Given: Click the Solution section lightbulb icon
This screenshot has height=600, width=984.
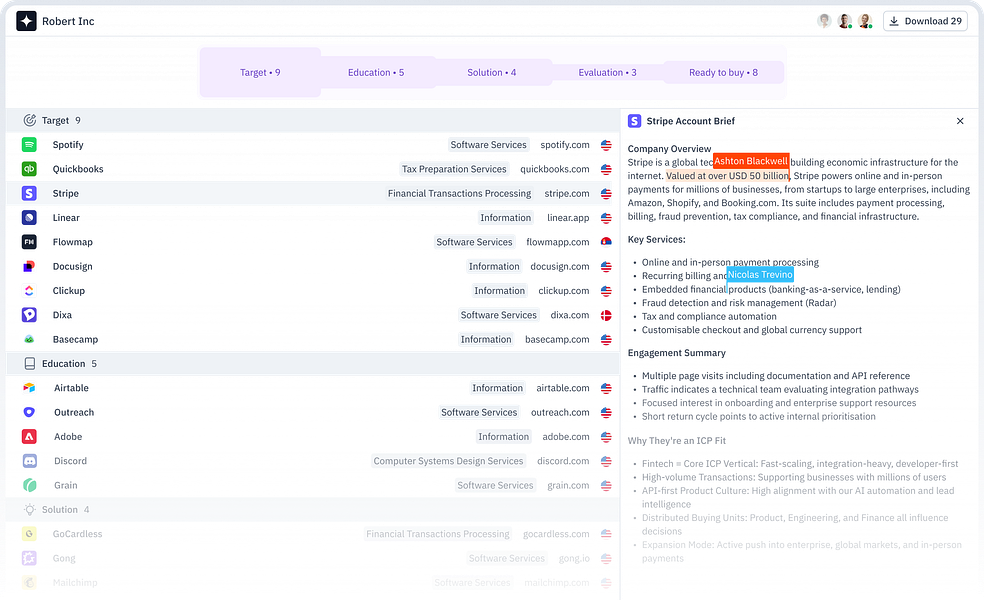Looking at the screenshot, I should 29,510.
